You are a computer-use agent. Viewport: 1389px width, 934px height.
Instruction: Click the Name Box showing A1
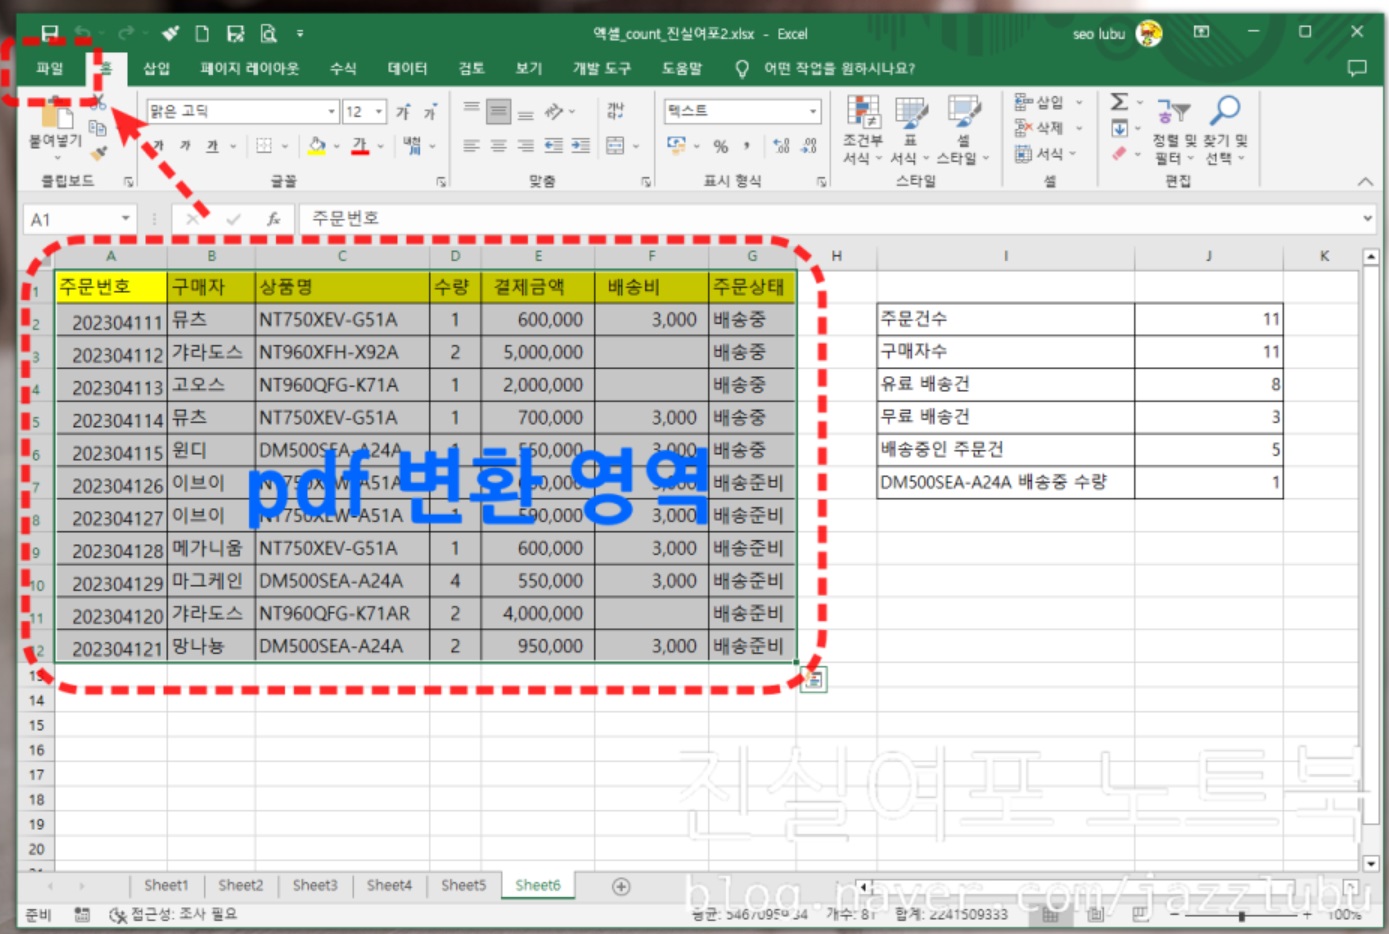[x=79, y=219]
